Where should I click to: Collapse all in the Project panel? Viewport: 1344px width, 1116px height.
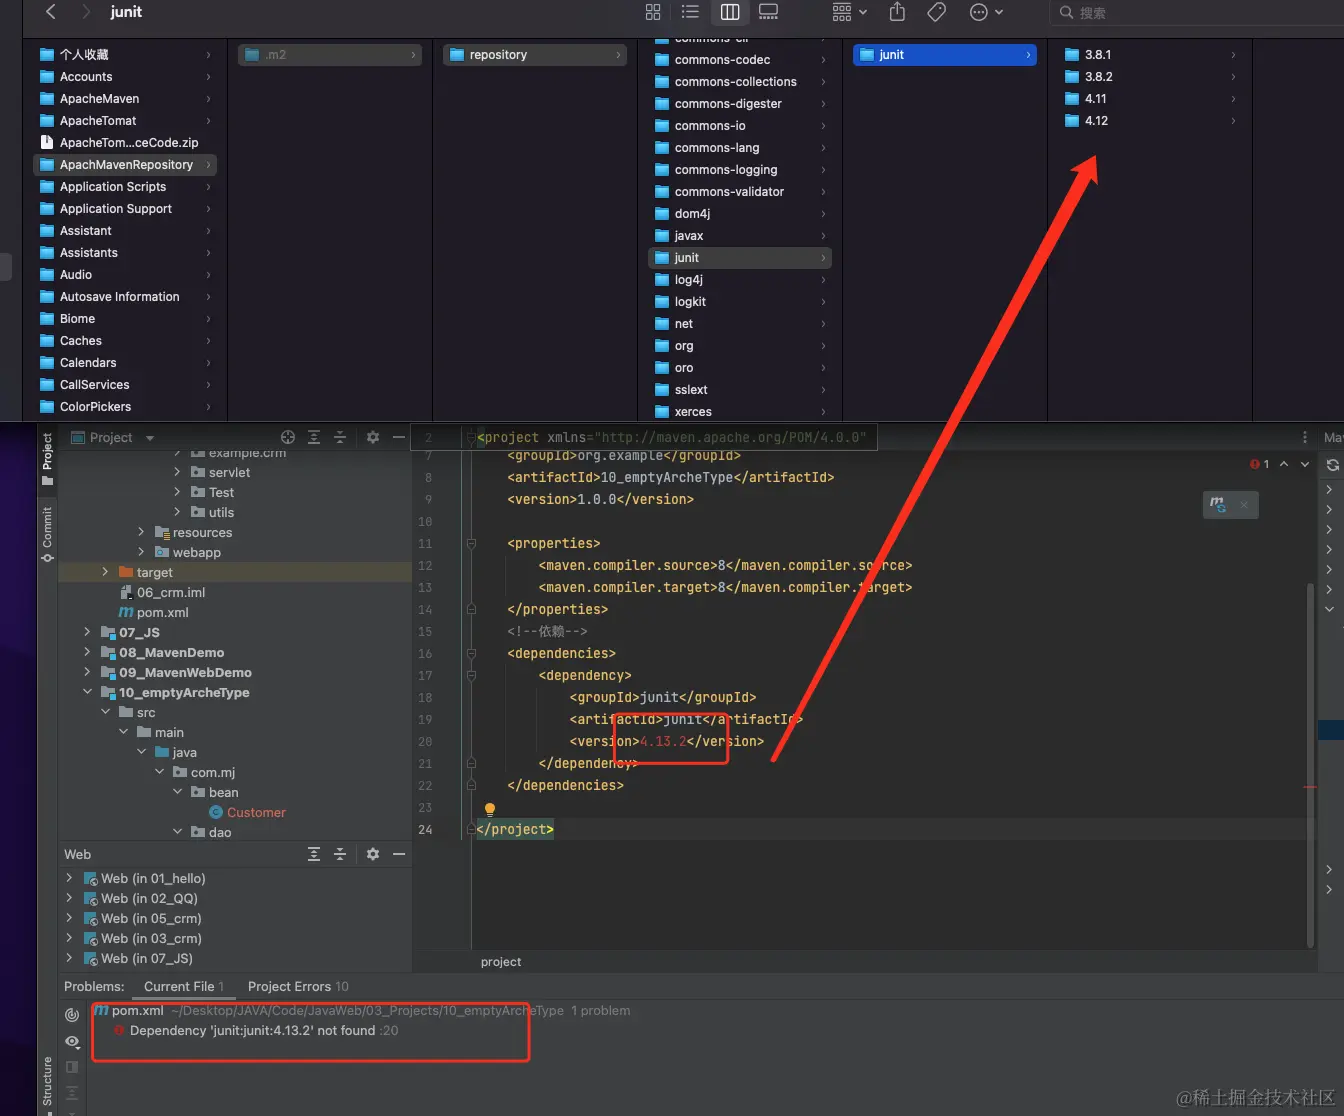340,437
